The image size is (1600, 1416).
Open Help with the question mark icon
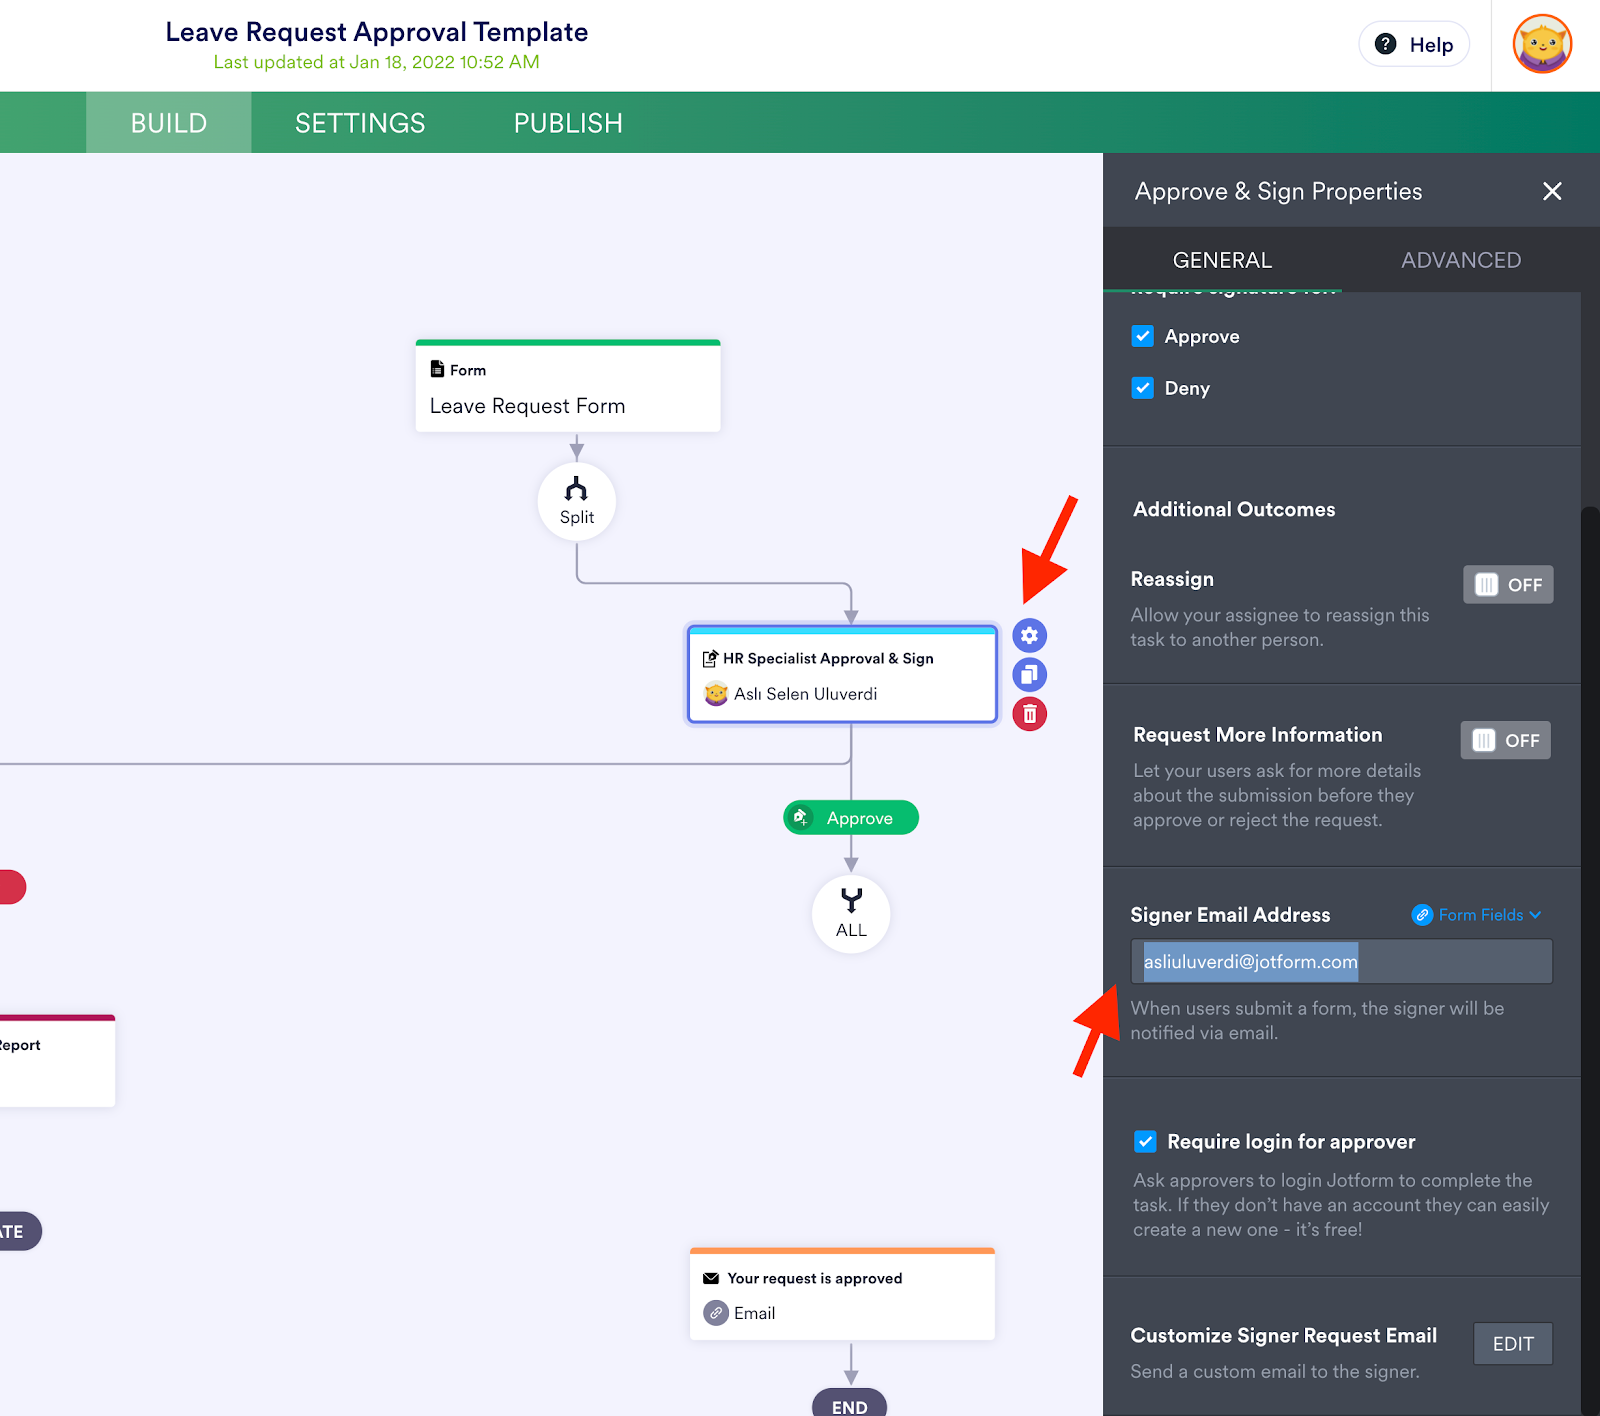click(1385, 44)
